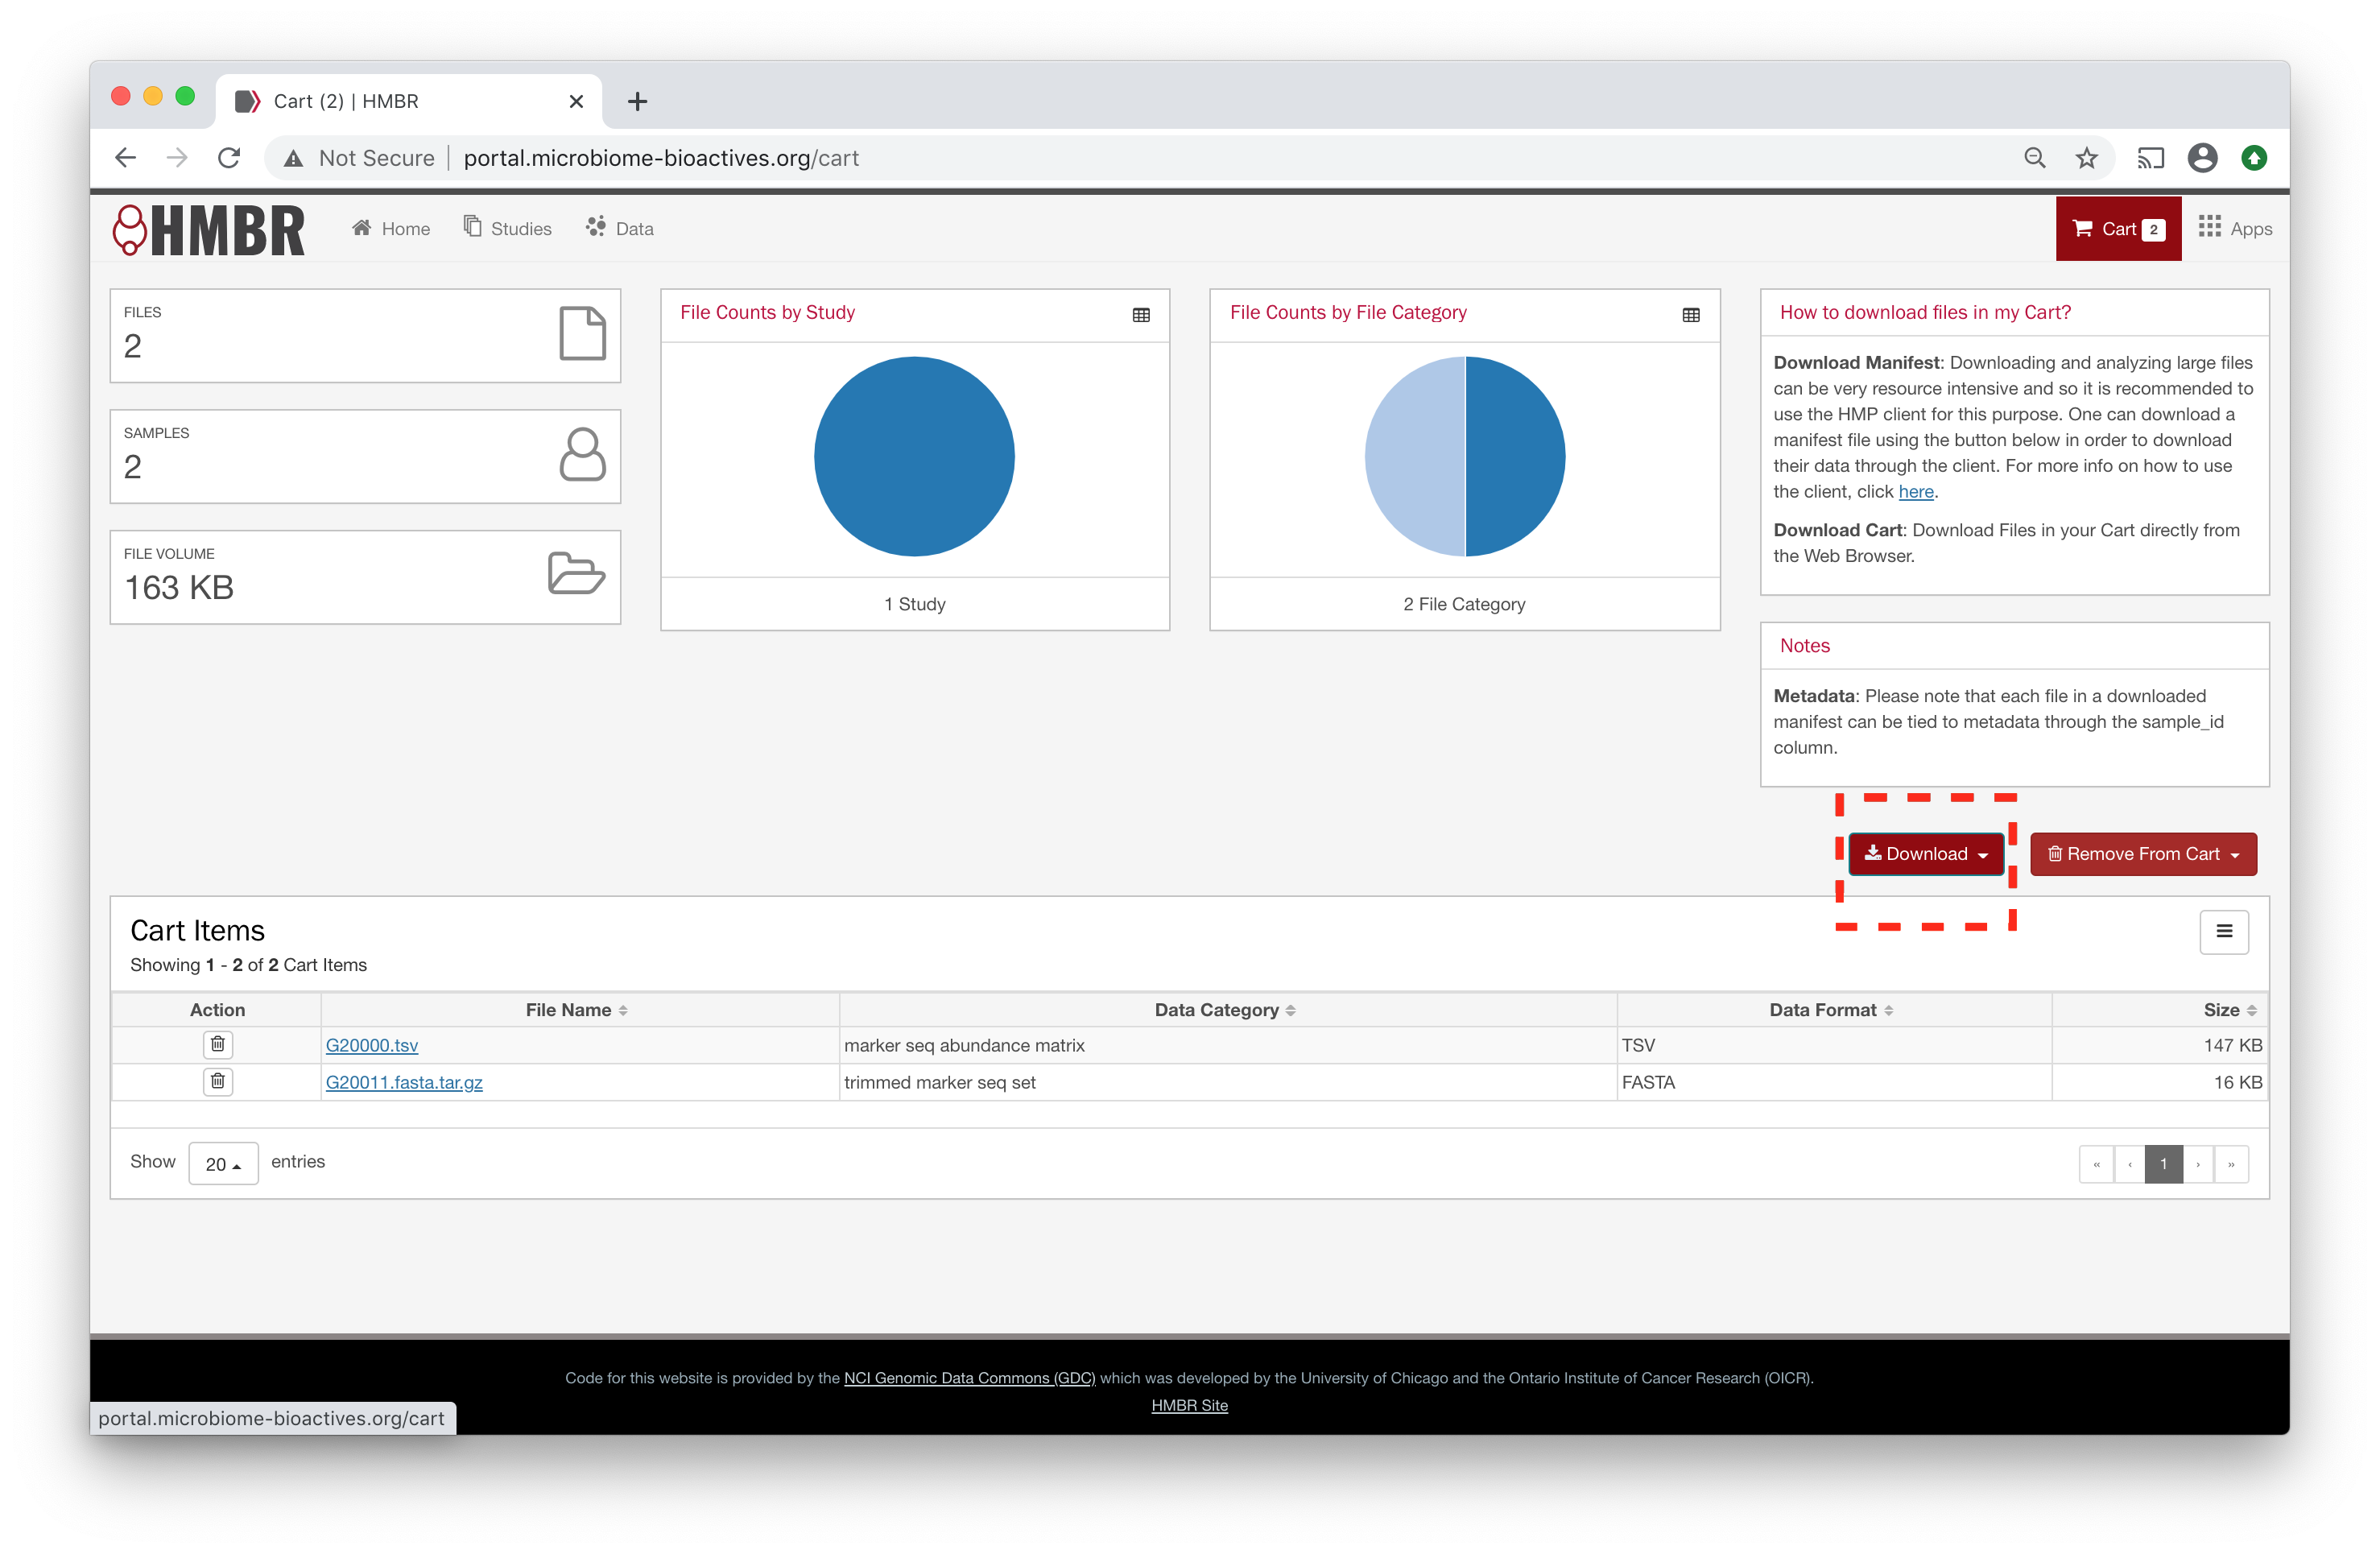Click the HMBR logo
Screen dimensions: 2380x1554
pos(209,230)
